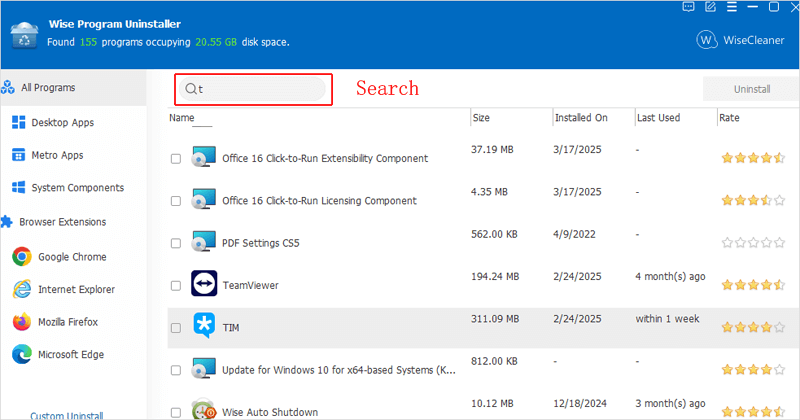
Task: Switch to Desktop Apps list
Action: click(x=63, y=122)
